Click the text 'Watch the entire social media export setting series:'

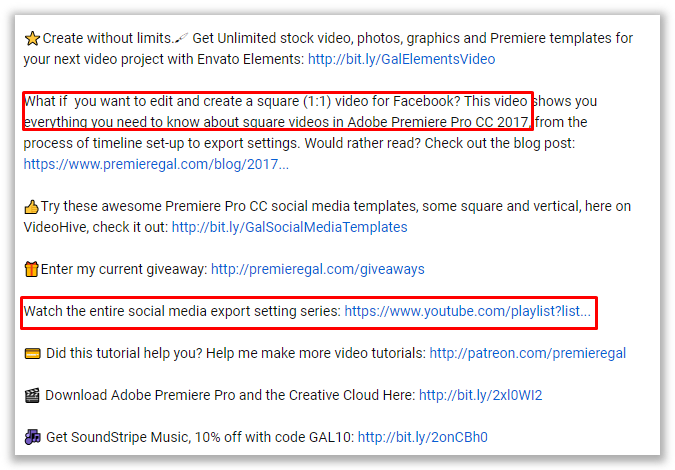182,311
